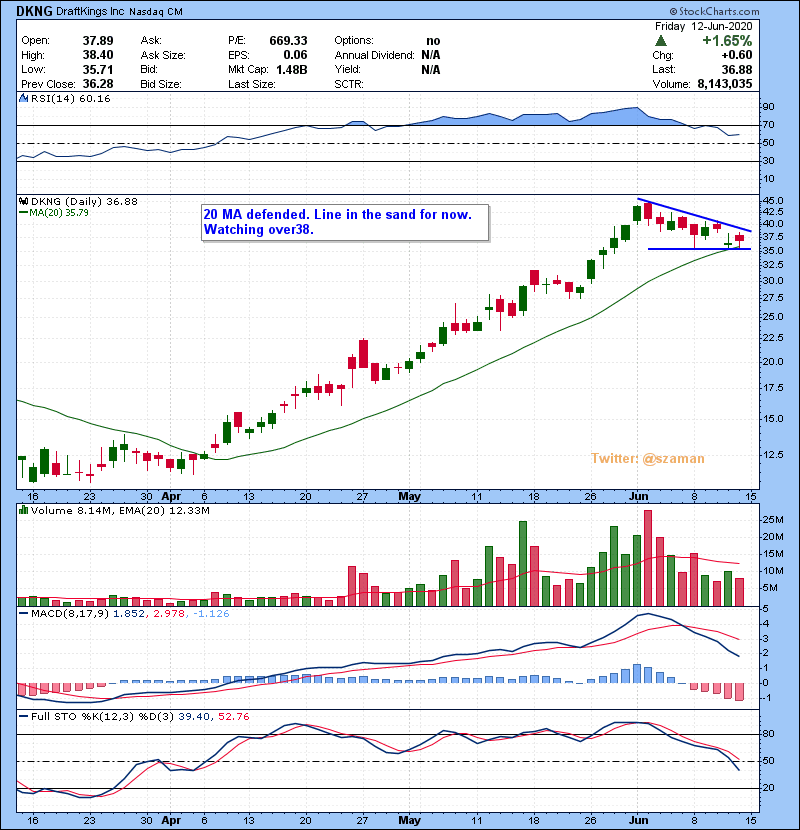Screen dimensions: 800x830
Task: Select the Open value 37.89
Action: click(98, 41)
